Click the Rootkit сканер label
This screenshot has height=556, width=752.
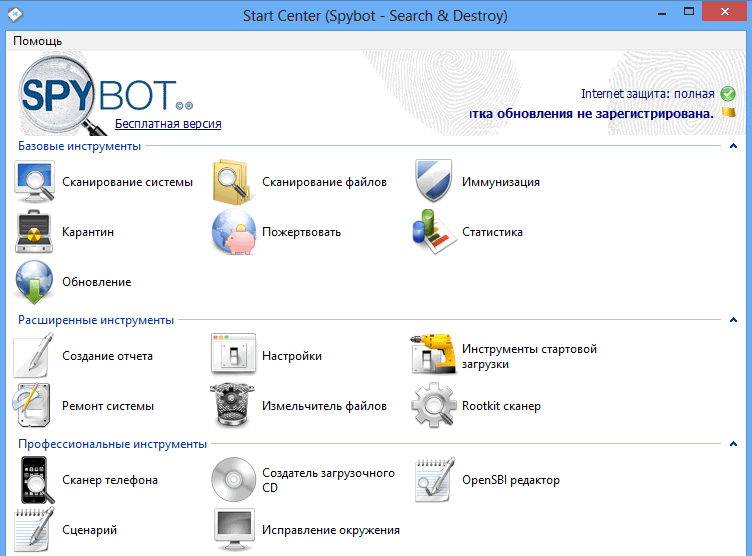[501, 406]
